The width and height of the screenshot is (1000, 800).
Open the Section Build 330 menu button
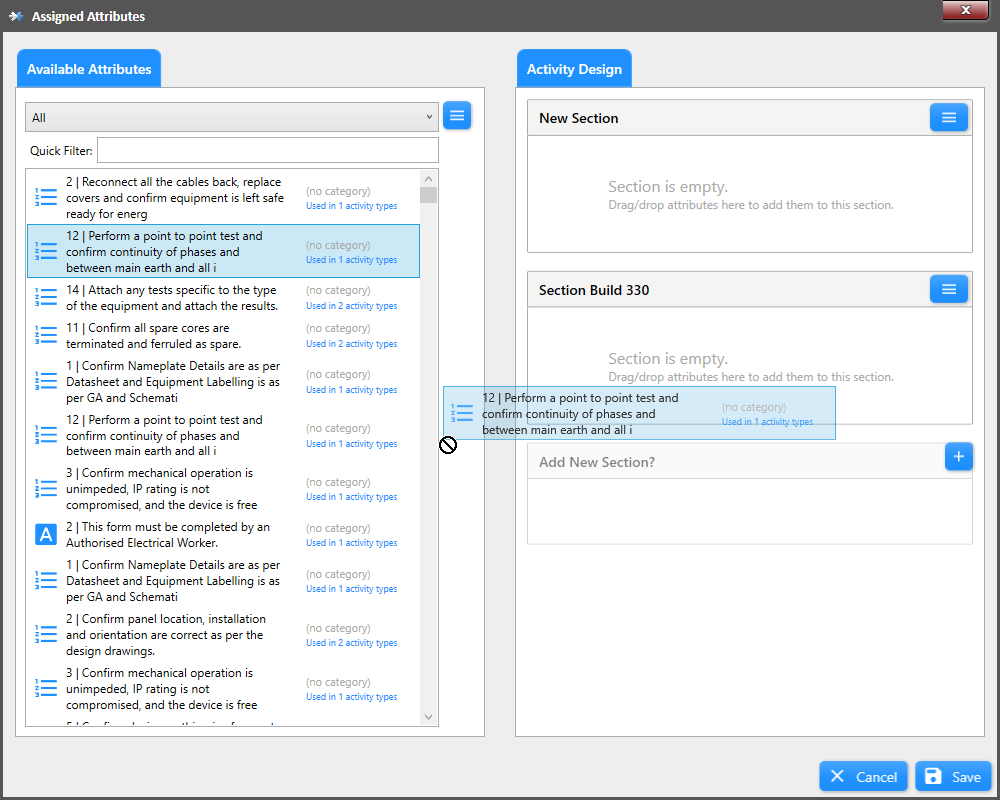[948, 290]
